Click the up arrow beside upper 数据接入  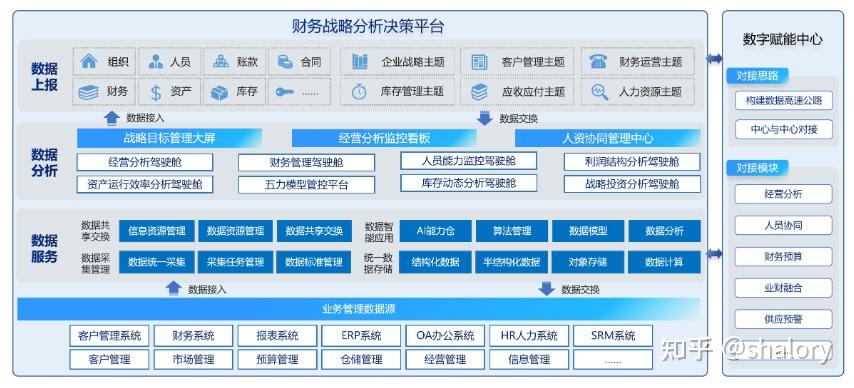coord(112,118)
